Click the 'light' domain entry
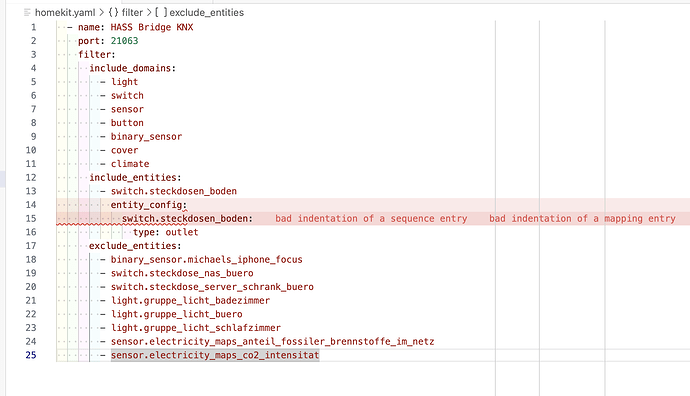This screenshot has width=690, height=396. coord(125,82)
